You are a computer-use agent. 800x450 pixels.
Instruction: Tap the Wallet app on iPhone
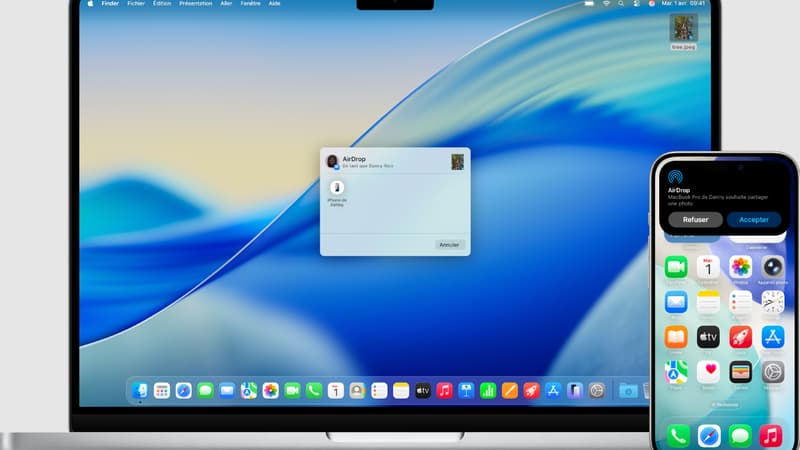tap(740, 372)
